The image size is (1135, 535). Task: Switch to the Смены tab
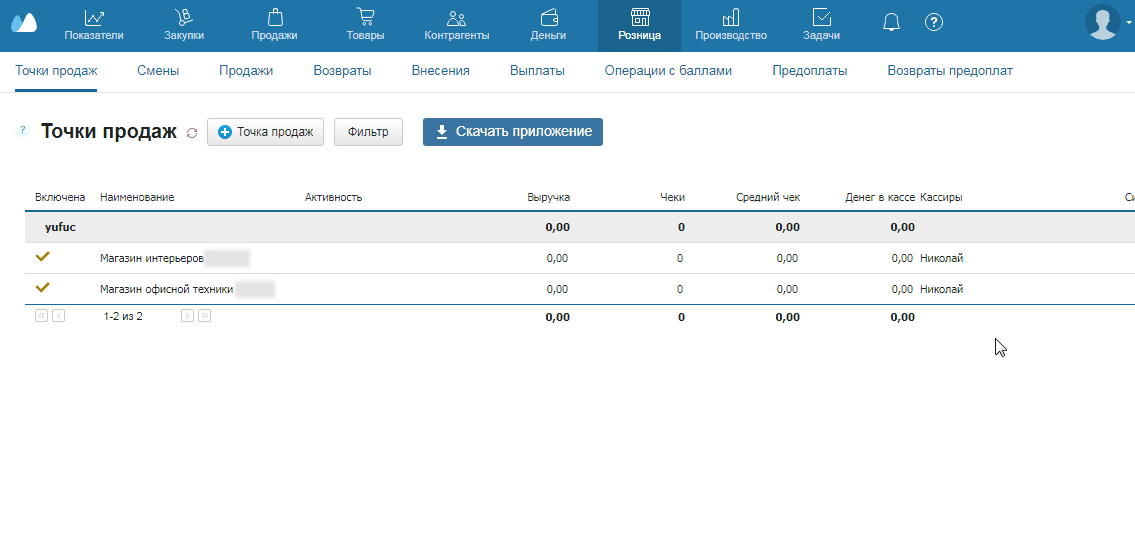coord(158,71)
